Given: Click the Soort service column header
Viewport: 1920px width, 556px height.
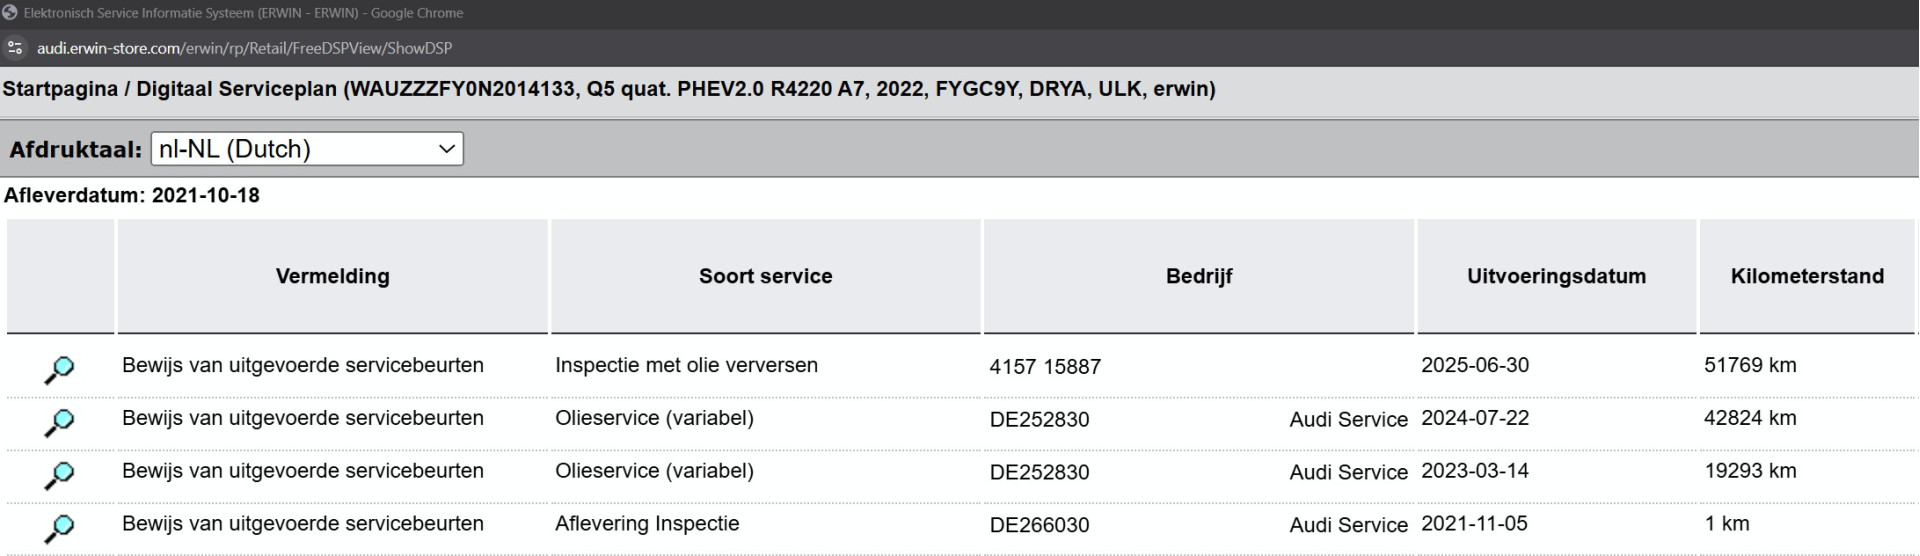Looking at the screenshot, I should [765, 276].
